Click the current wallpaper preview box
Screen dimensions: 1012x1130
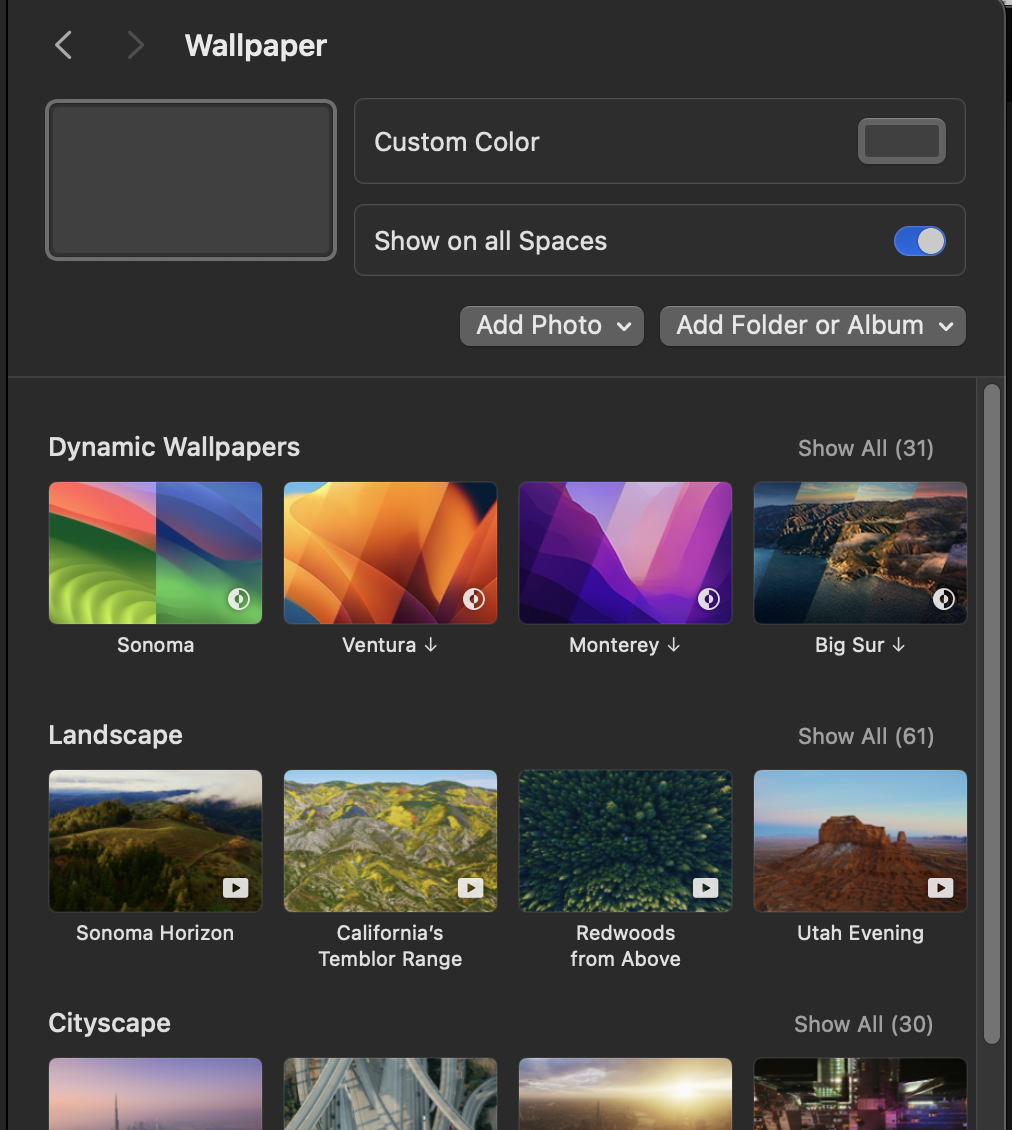(191, 180)
